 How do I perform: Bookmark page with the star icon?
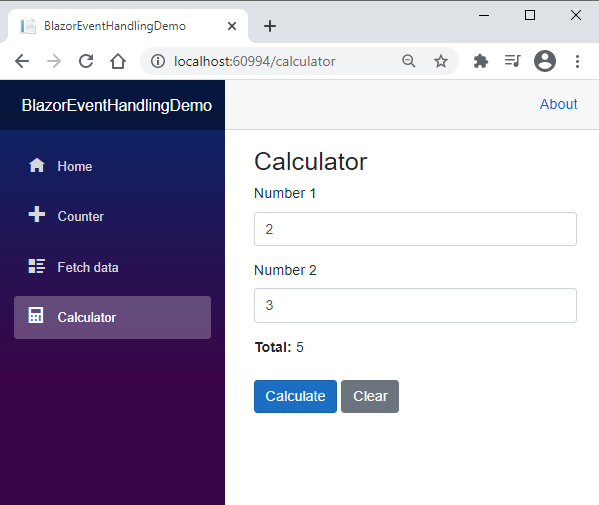441,61
